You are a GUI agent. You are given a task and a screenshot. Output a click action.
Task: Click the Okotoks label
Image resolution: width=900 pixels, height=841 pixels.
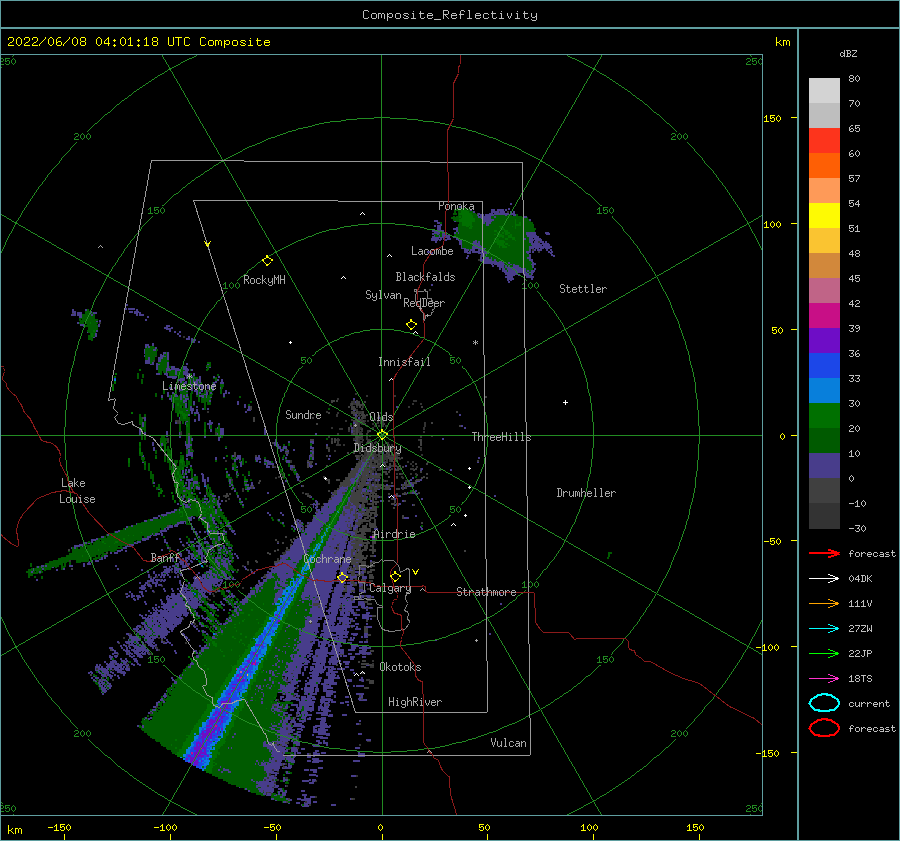pos(401,667)
